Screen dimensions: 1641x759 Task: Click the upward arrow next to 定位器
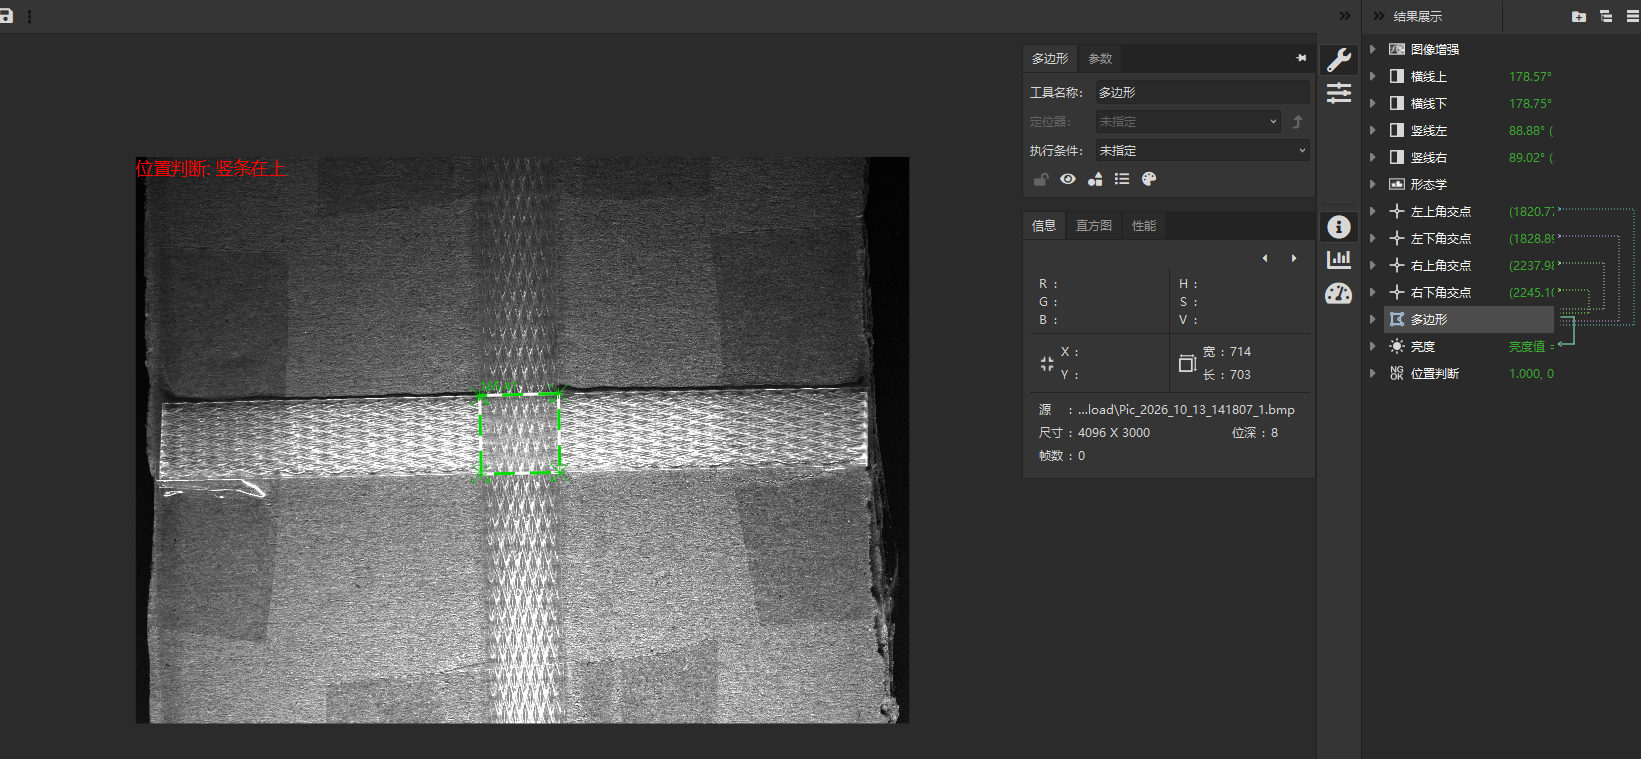tap(1298, 122)
